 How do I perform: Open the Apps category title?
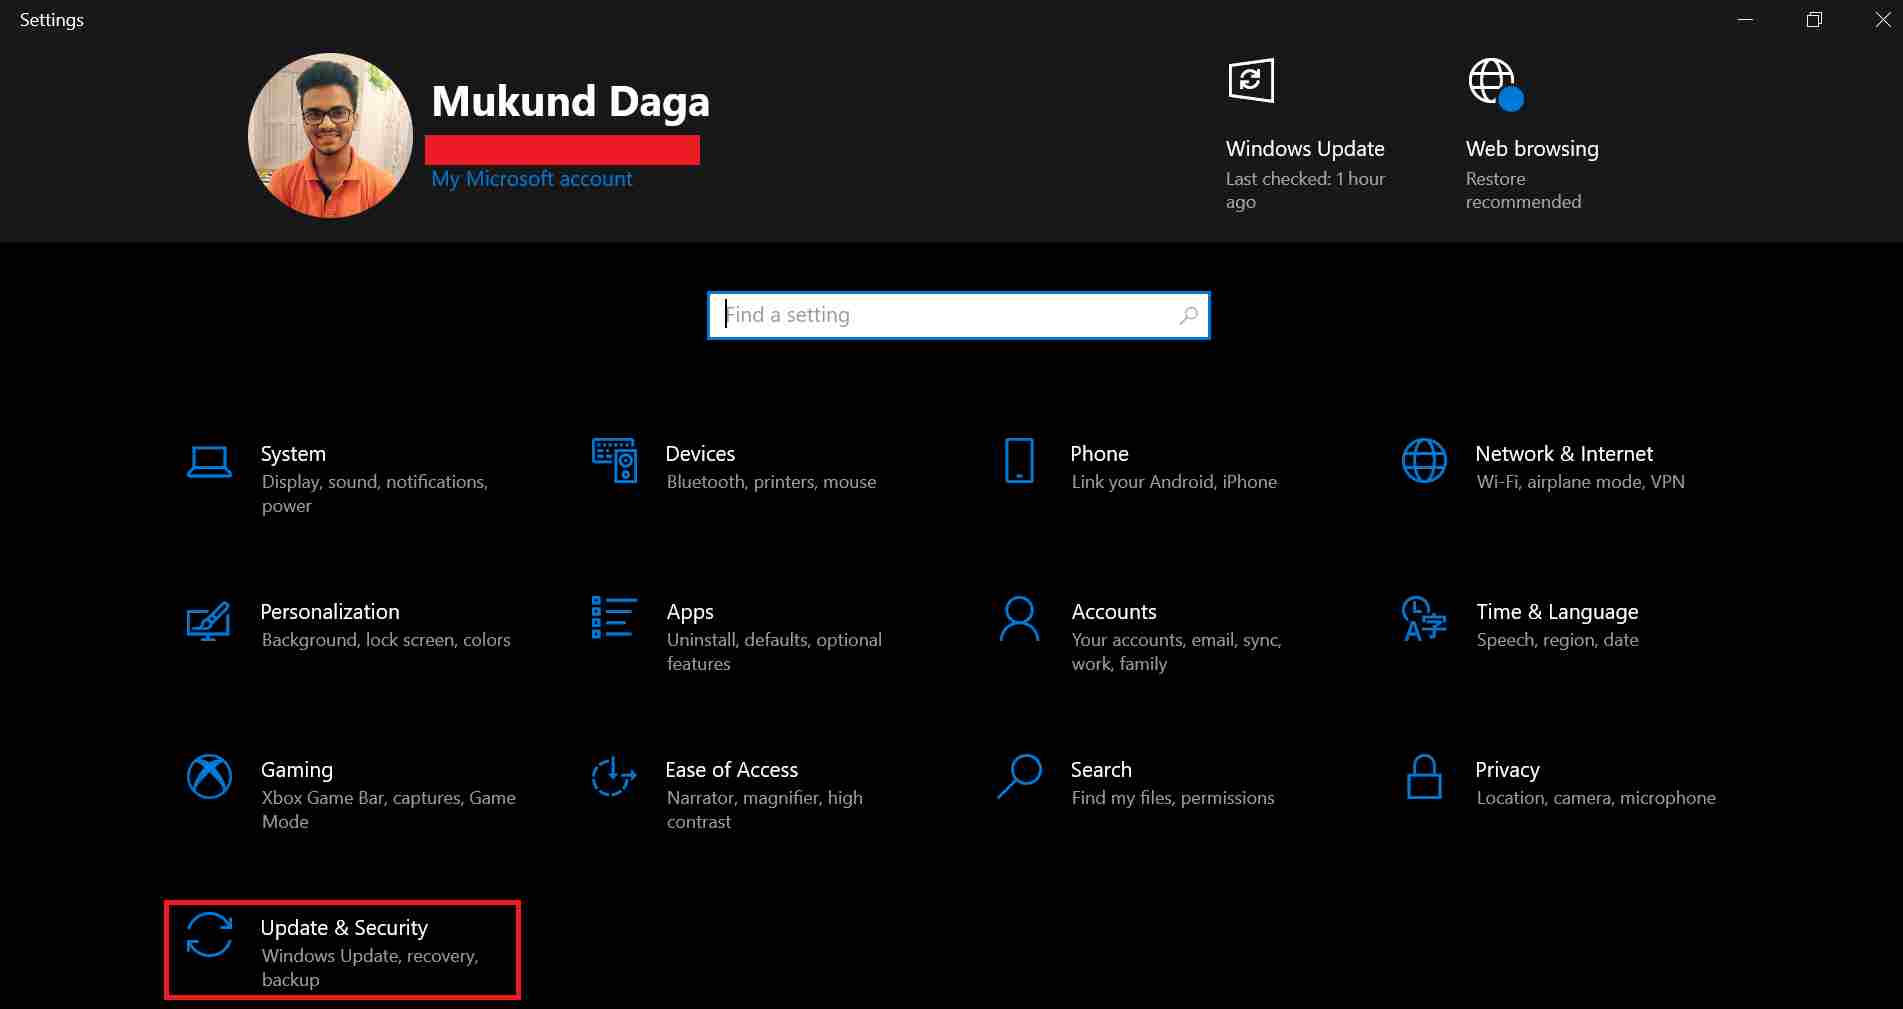pyautogui.click(x=690, y=612)
